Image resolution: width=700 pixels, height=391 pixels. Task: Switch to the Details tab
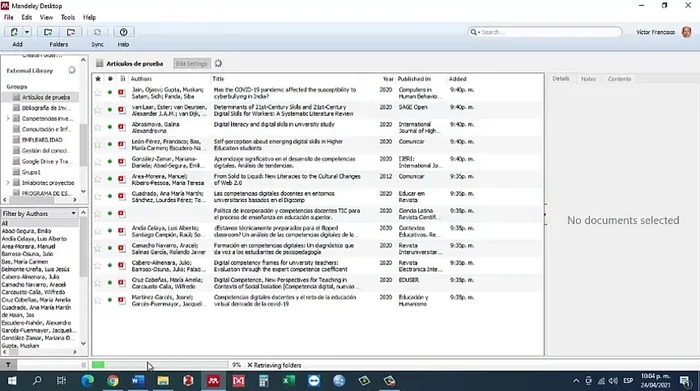coord(561,79)
